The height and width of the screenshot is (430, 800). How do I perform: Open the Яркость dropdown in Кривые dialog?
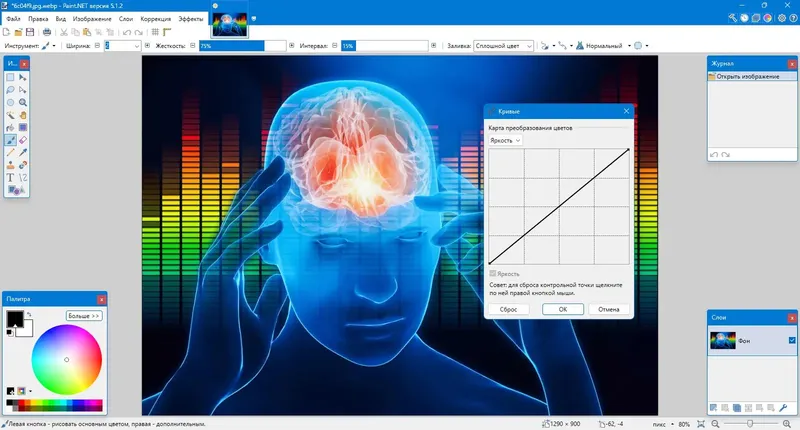[505, 140]
